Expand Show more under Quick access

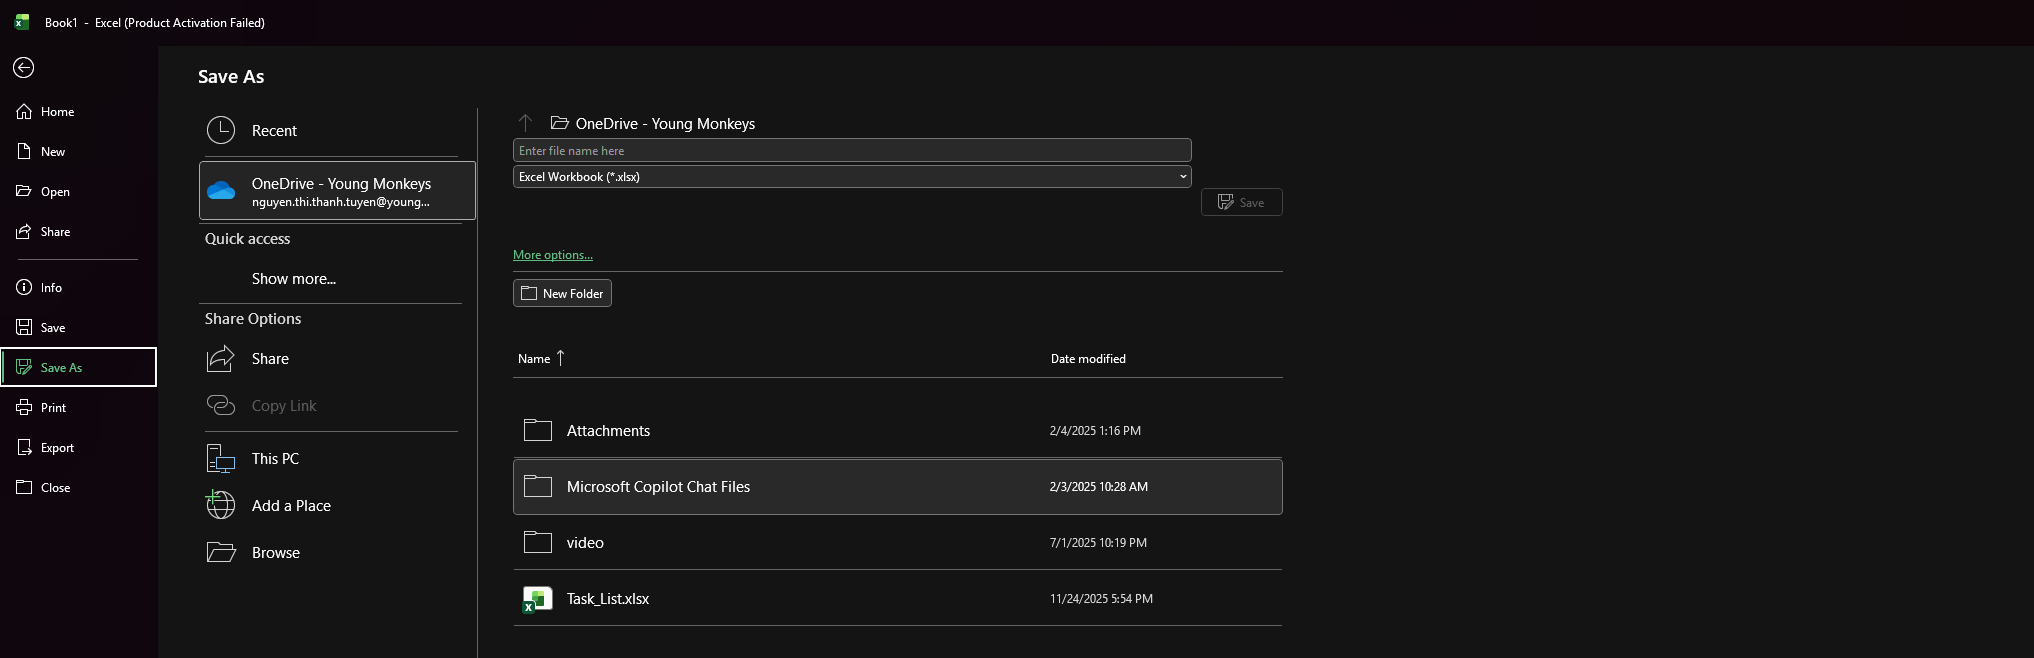click(293, 279)
